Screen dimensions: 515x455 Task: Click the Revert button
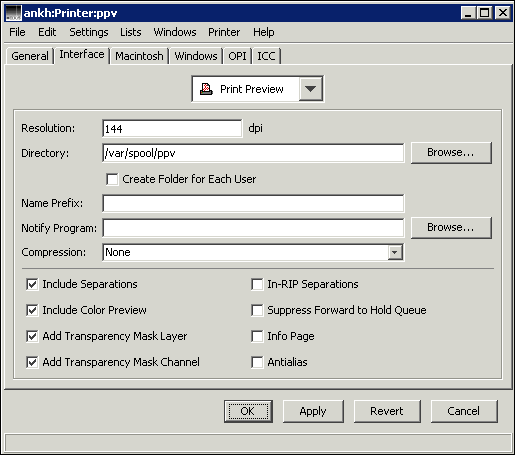[387, 411]
